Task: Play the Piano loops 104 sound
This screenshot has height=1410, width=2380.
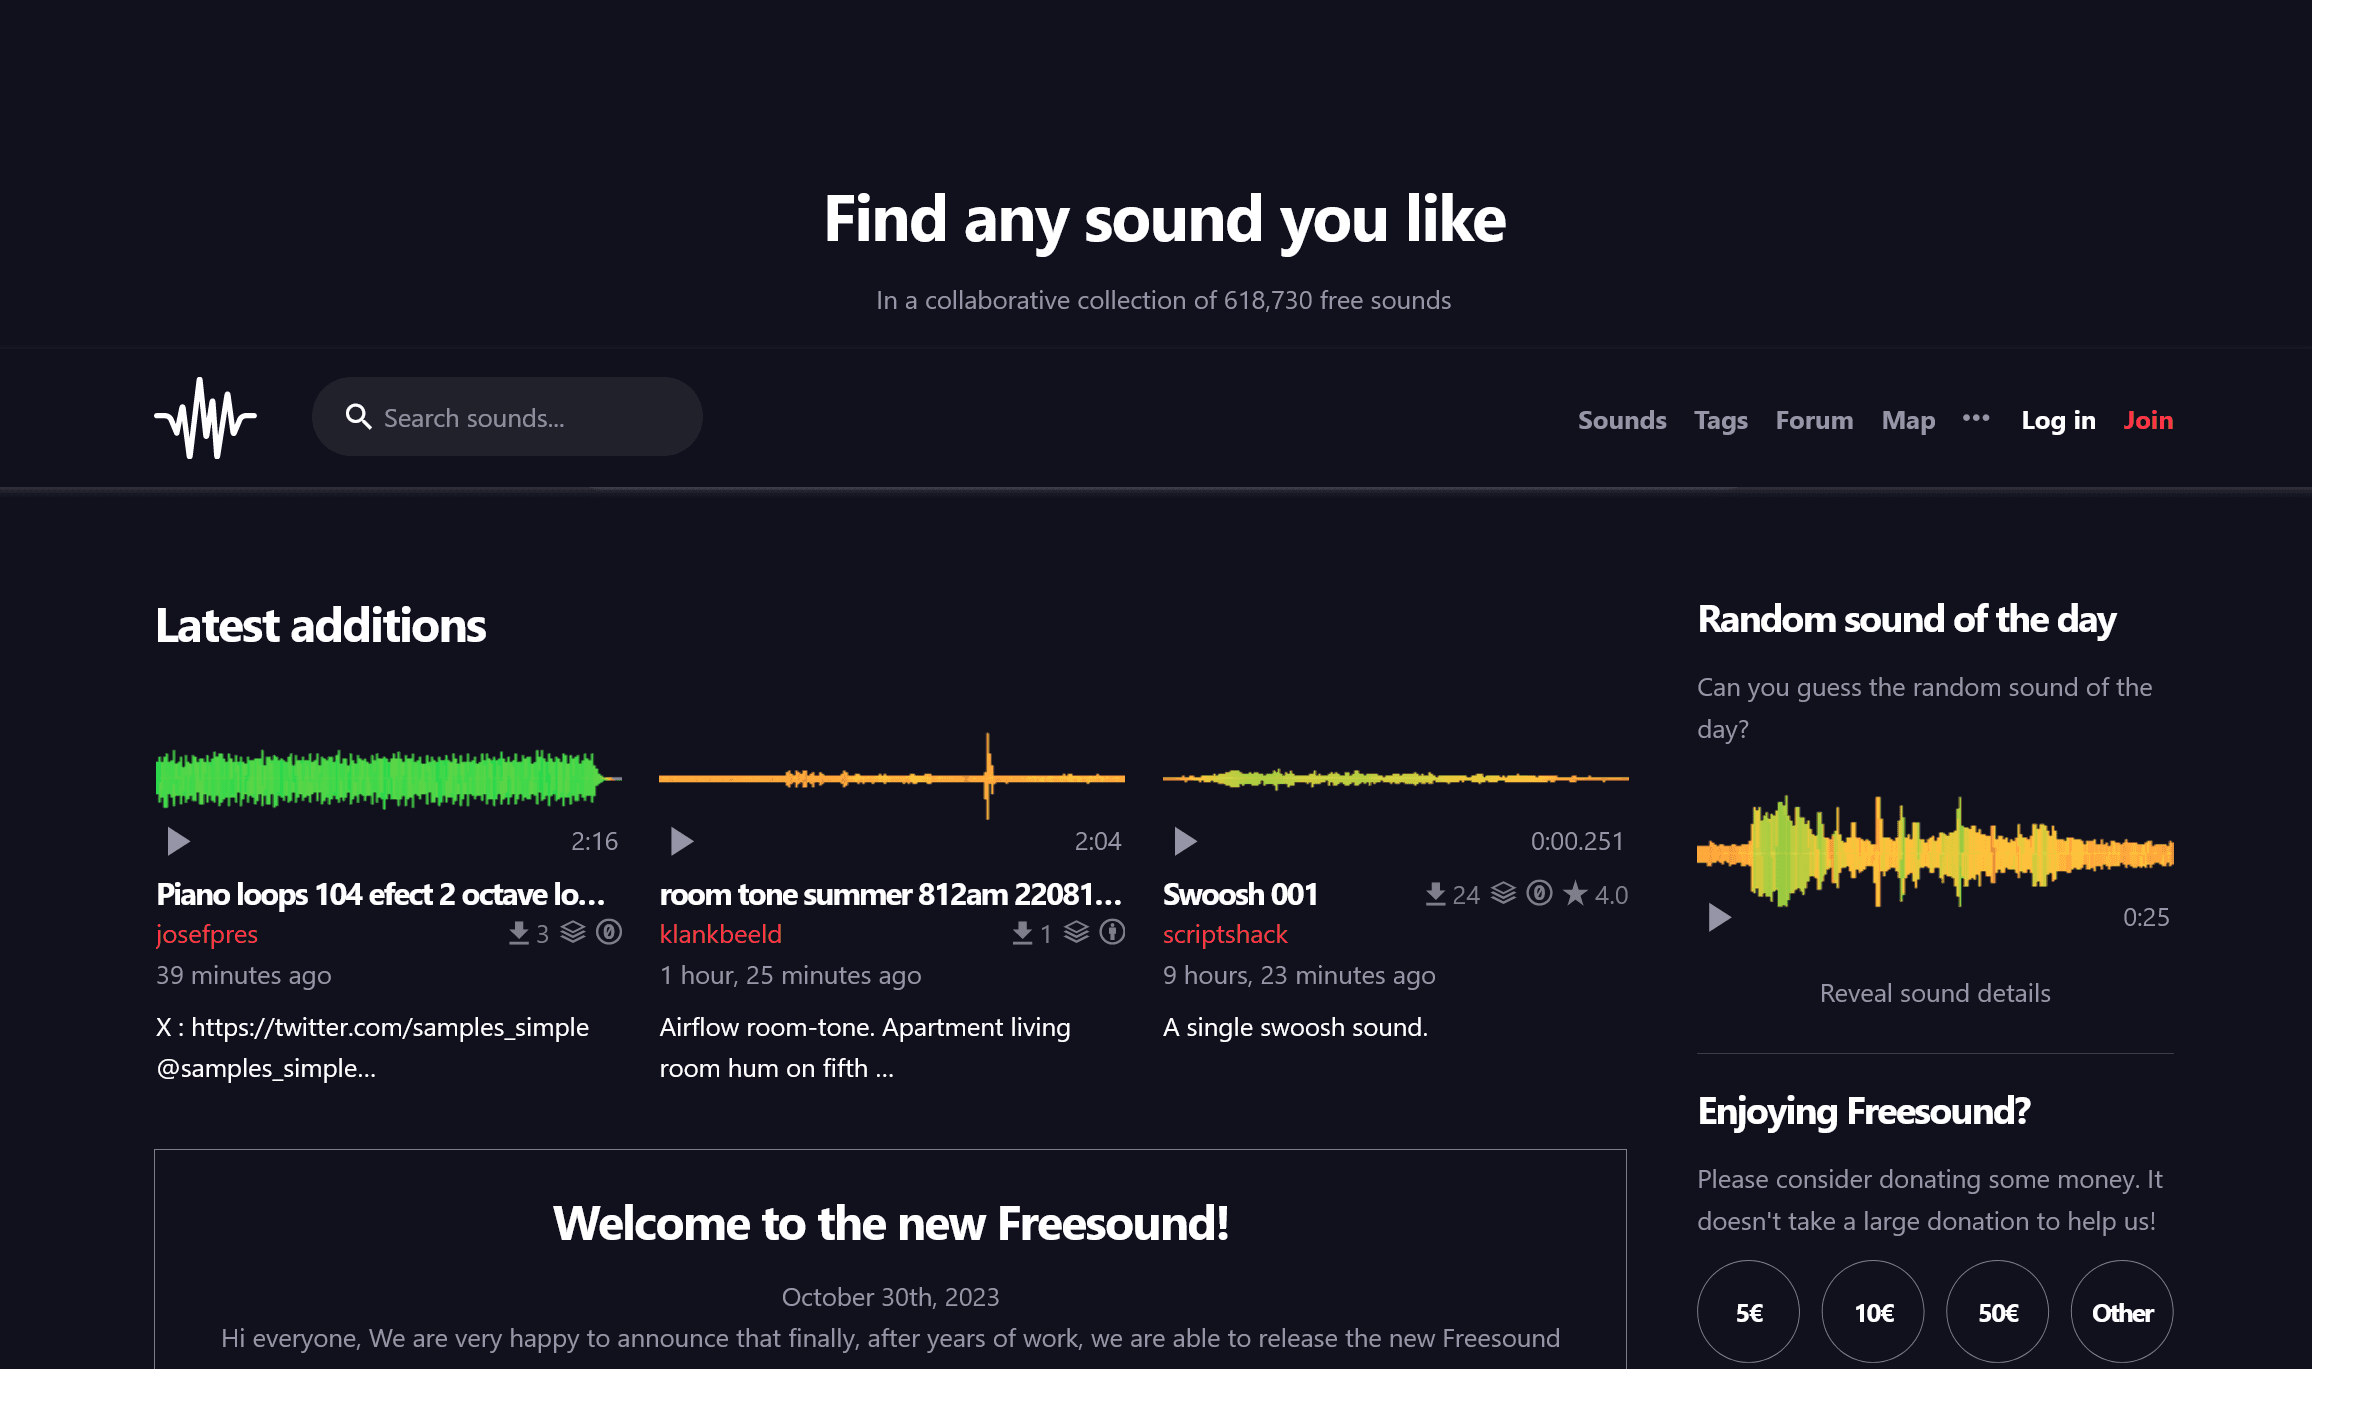Action: click(178, 841)
